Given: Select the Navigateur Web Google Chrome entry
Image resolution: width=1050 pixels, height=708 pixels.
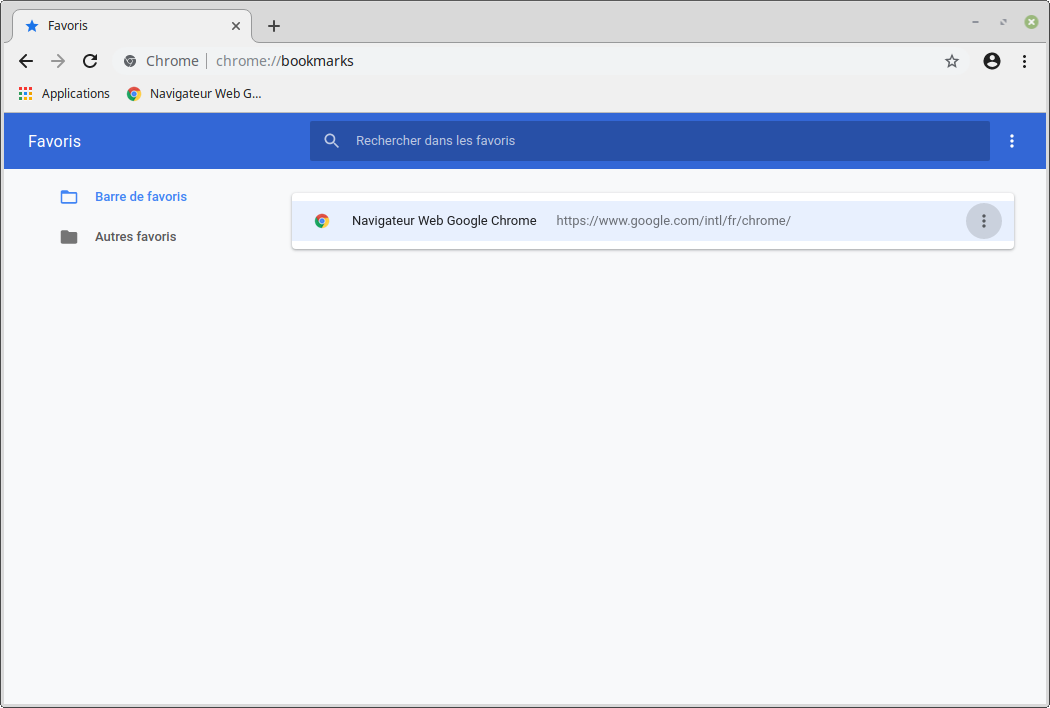Looking at the screenshot, I should [444, 221].
